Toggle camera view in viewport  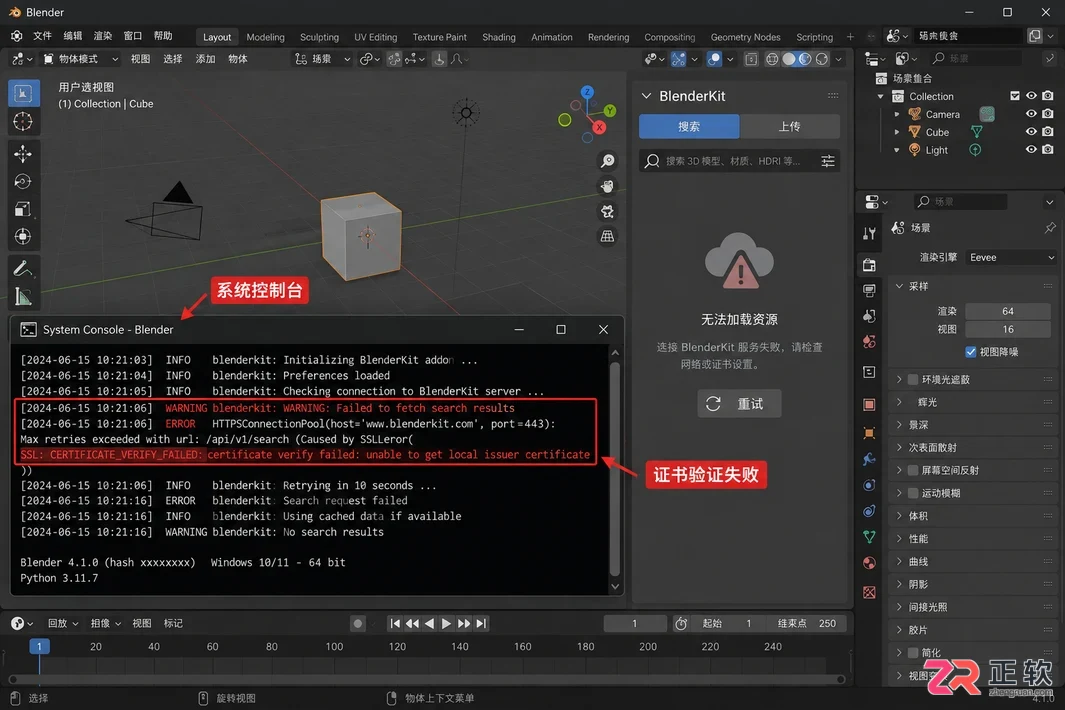coord(607,211)
